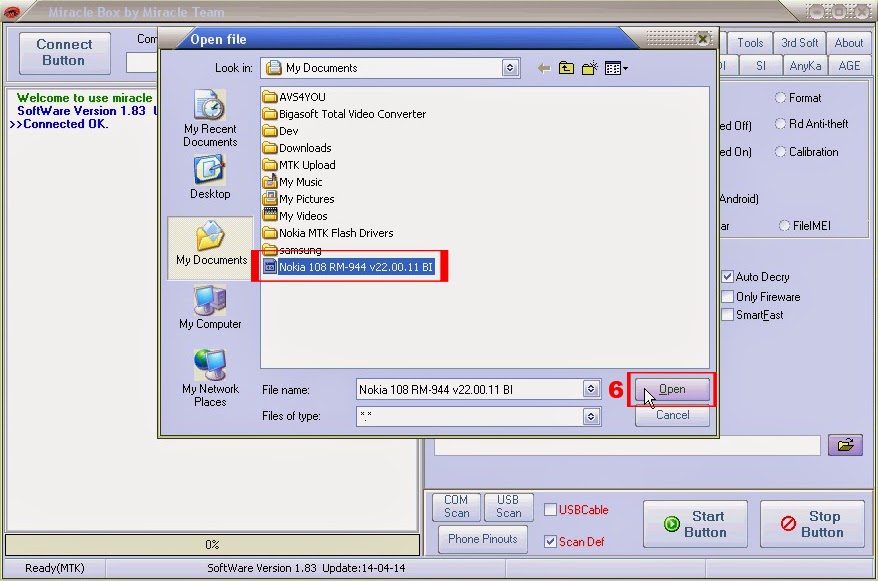Select the Calibration radio option
This screenshot has height=581, width=878.
pos(780,152)
